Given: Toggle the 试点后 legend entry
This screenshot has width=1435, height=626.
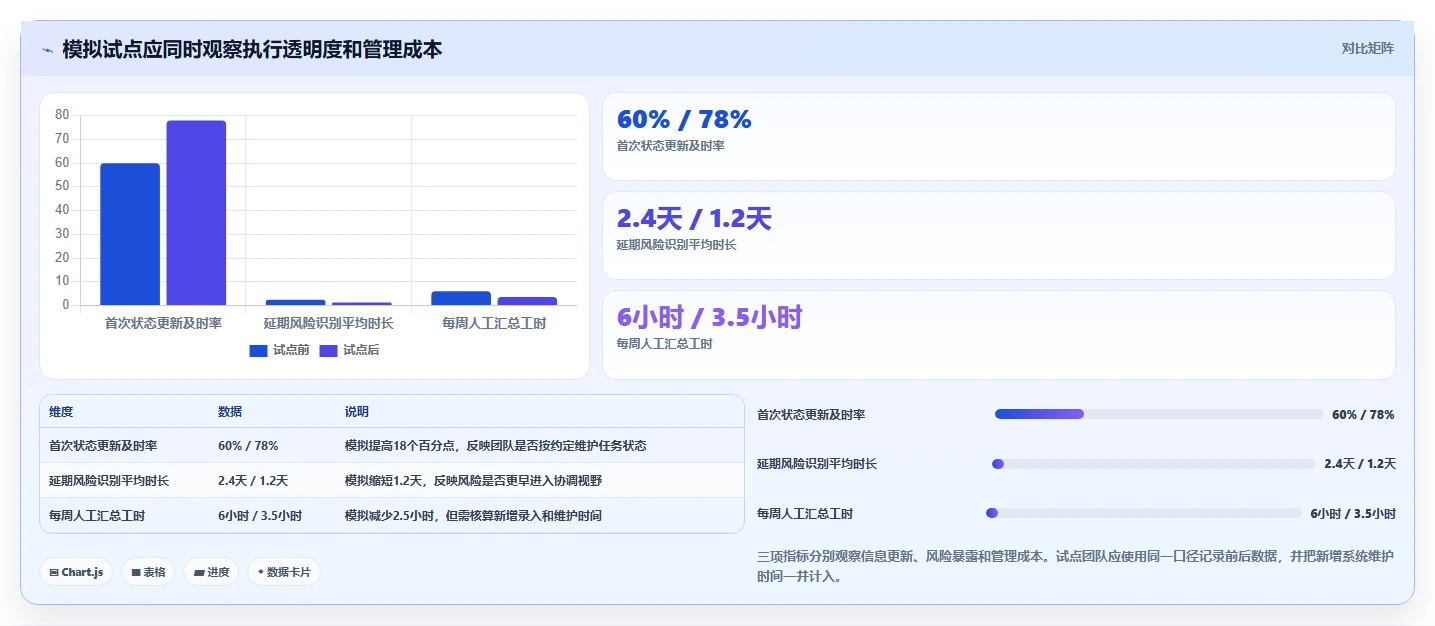Looking at the screenshot, I should point(349,350).
